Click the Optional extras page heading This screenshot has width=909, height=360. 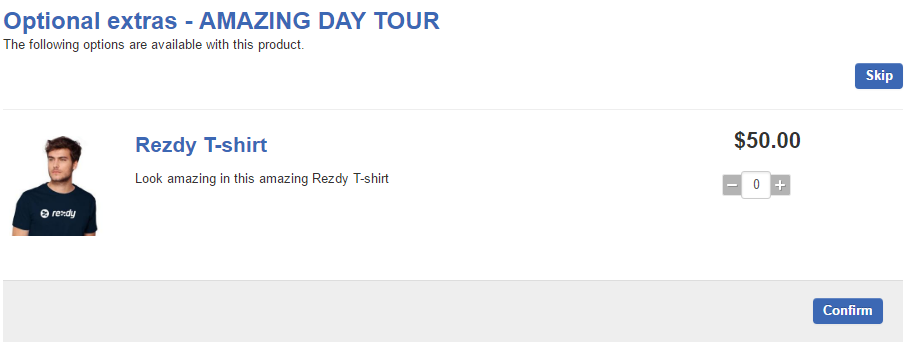[221, 21]
